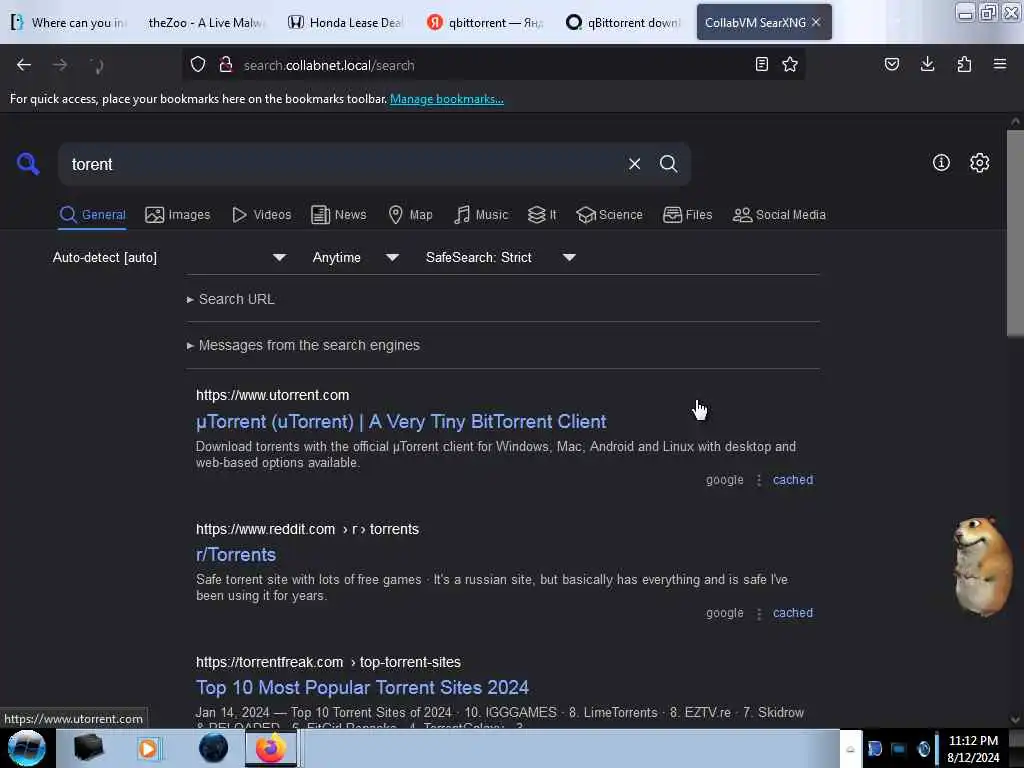Open Top 10 Most Popular Torrent Sites
Screen dimensions: 1024x768
coord(362,687)
